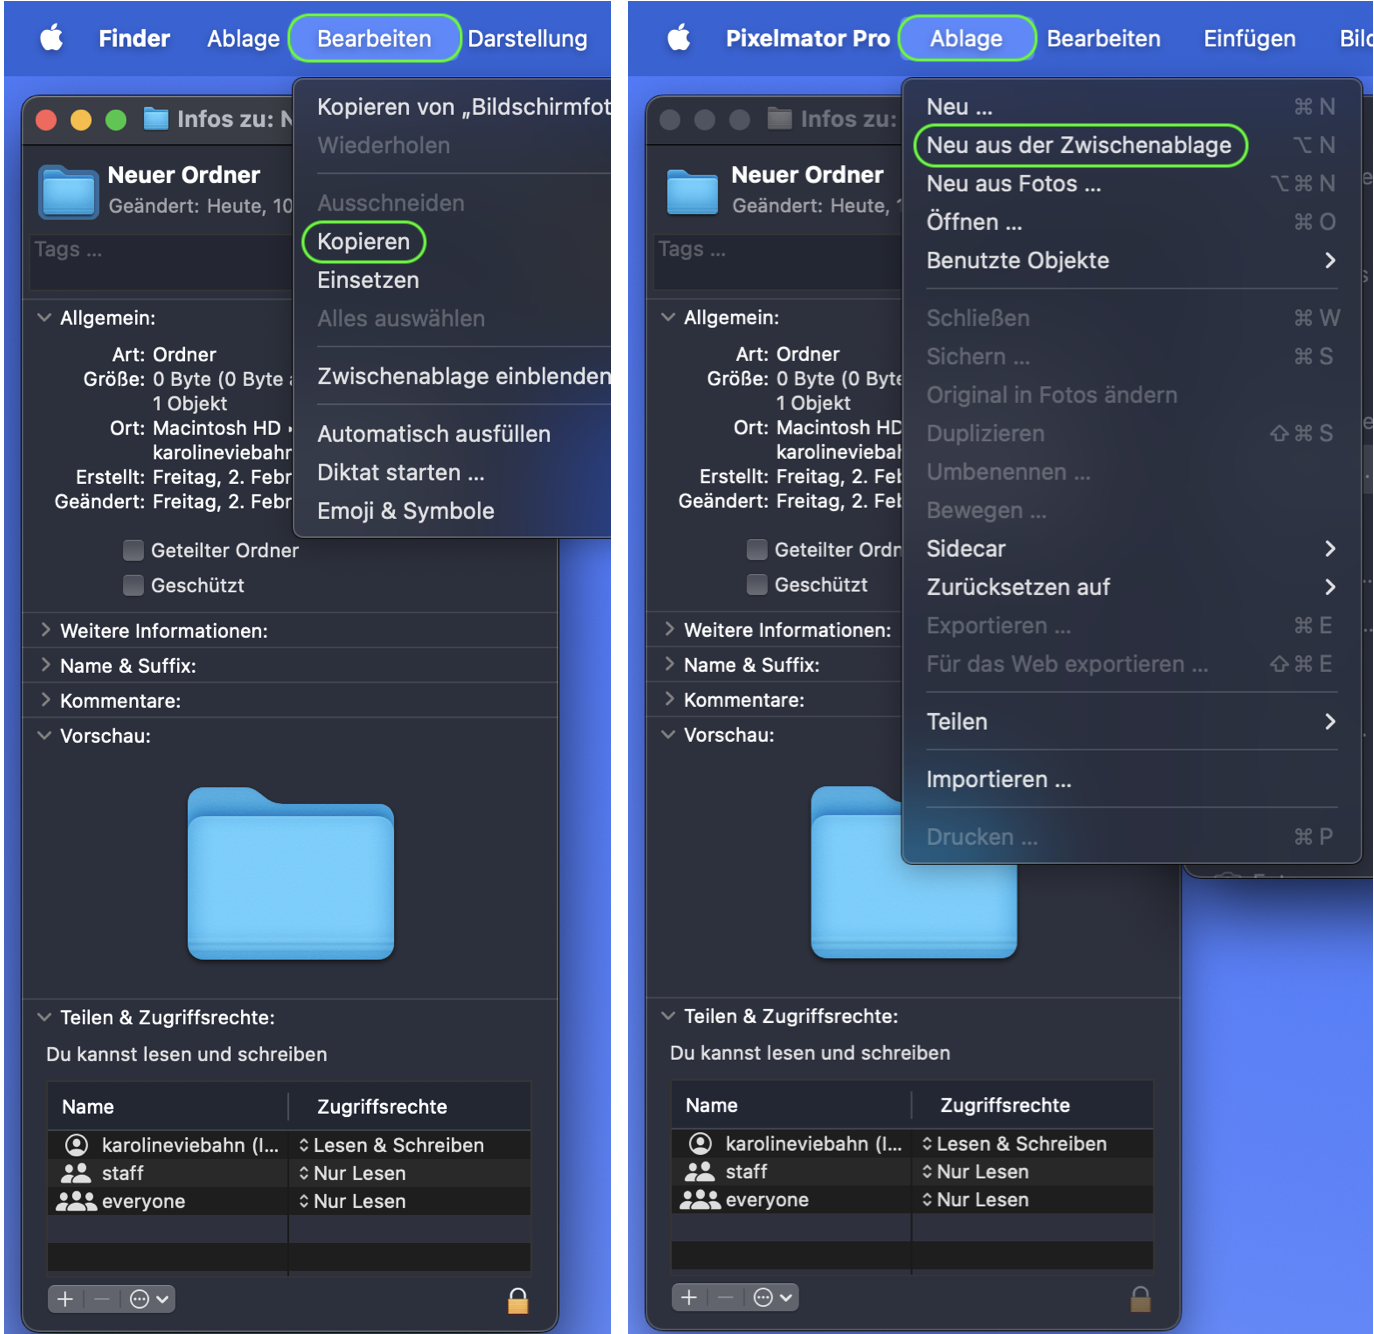Click the lock icon in the Pixelmator screenshot
Screen dimensions: 1374x1334
1141,1297
